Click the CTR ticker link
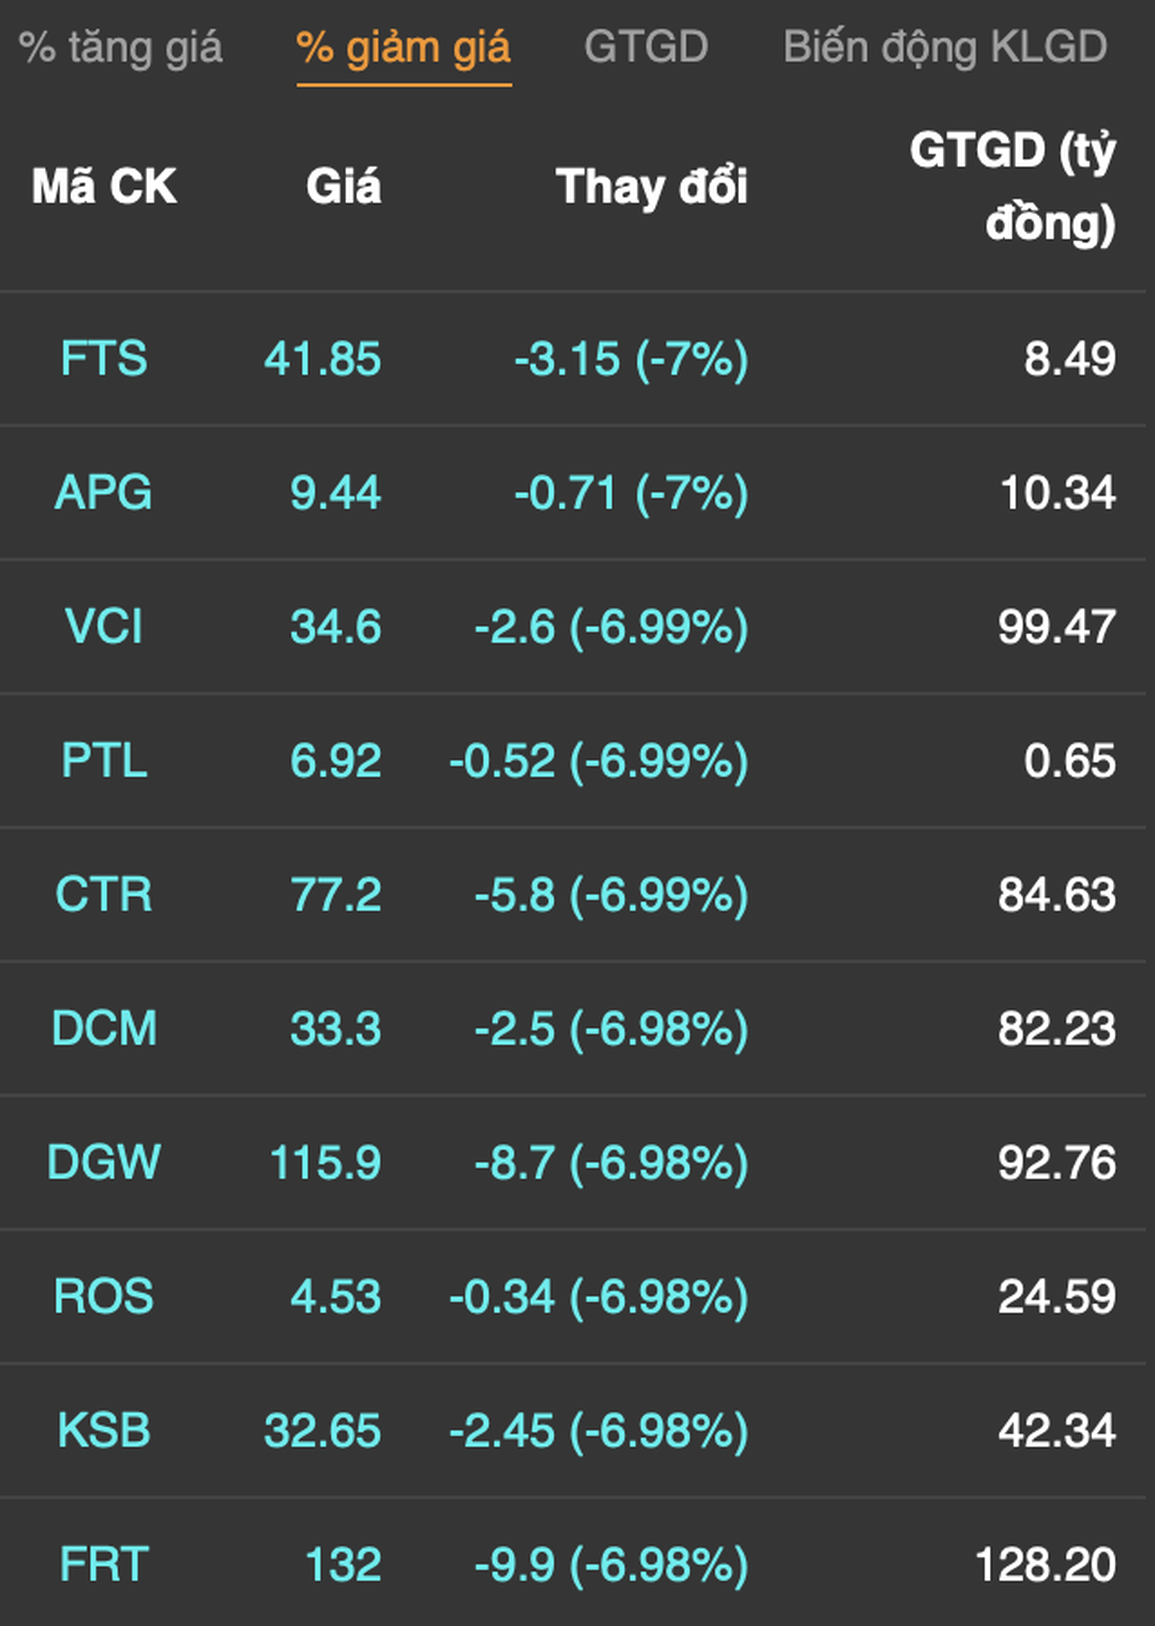Image resolution: width=1155 pixels, height=1626 pixels. tap(104, 895)
